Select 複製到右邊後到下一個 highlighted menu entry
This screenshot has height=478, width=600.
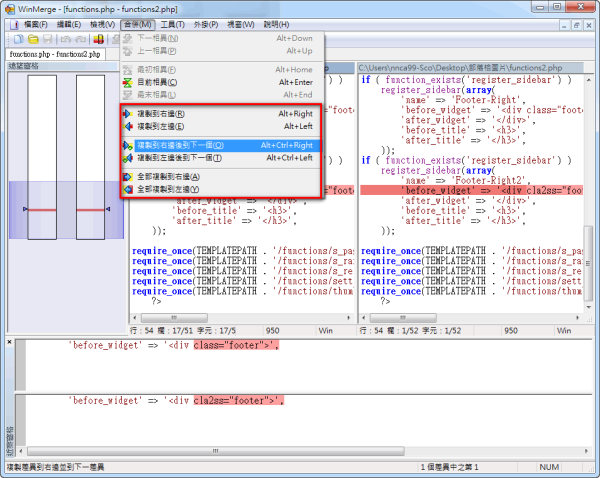(180, 145)
